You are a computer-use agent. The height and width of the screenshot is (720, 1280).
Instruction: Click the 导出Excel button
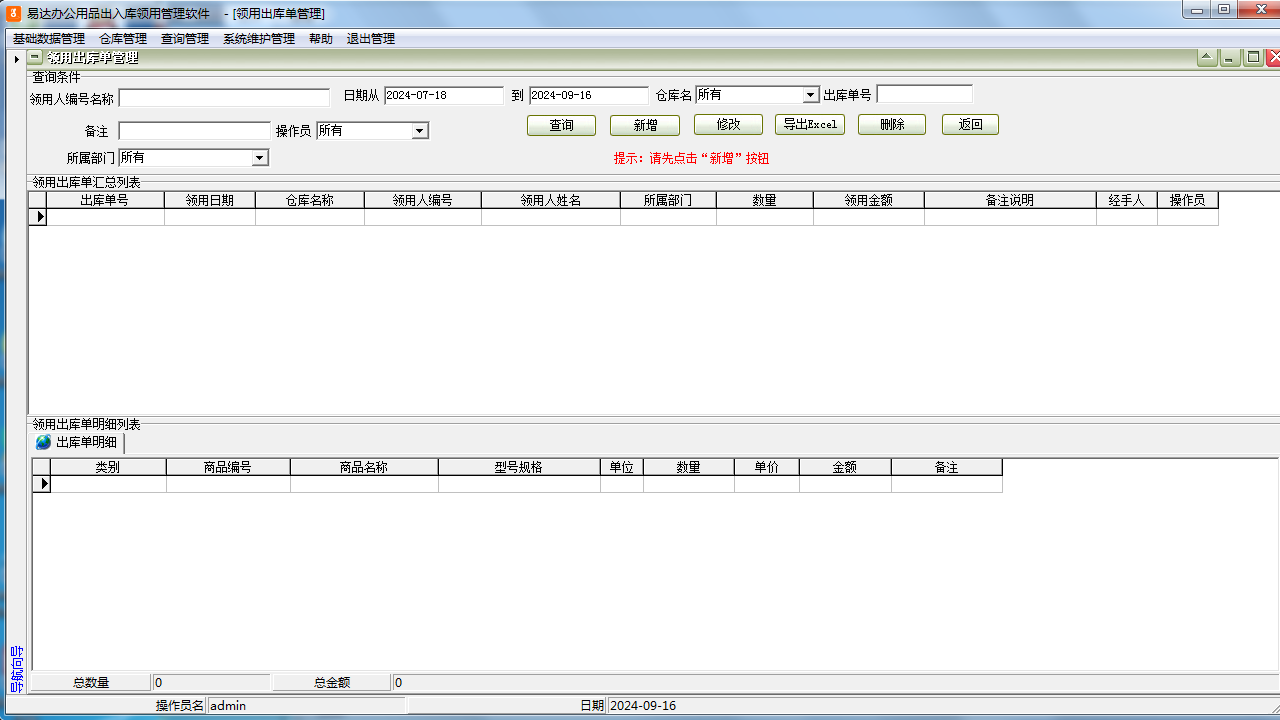click(x=810, y=125)
